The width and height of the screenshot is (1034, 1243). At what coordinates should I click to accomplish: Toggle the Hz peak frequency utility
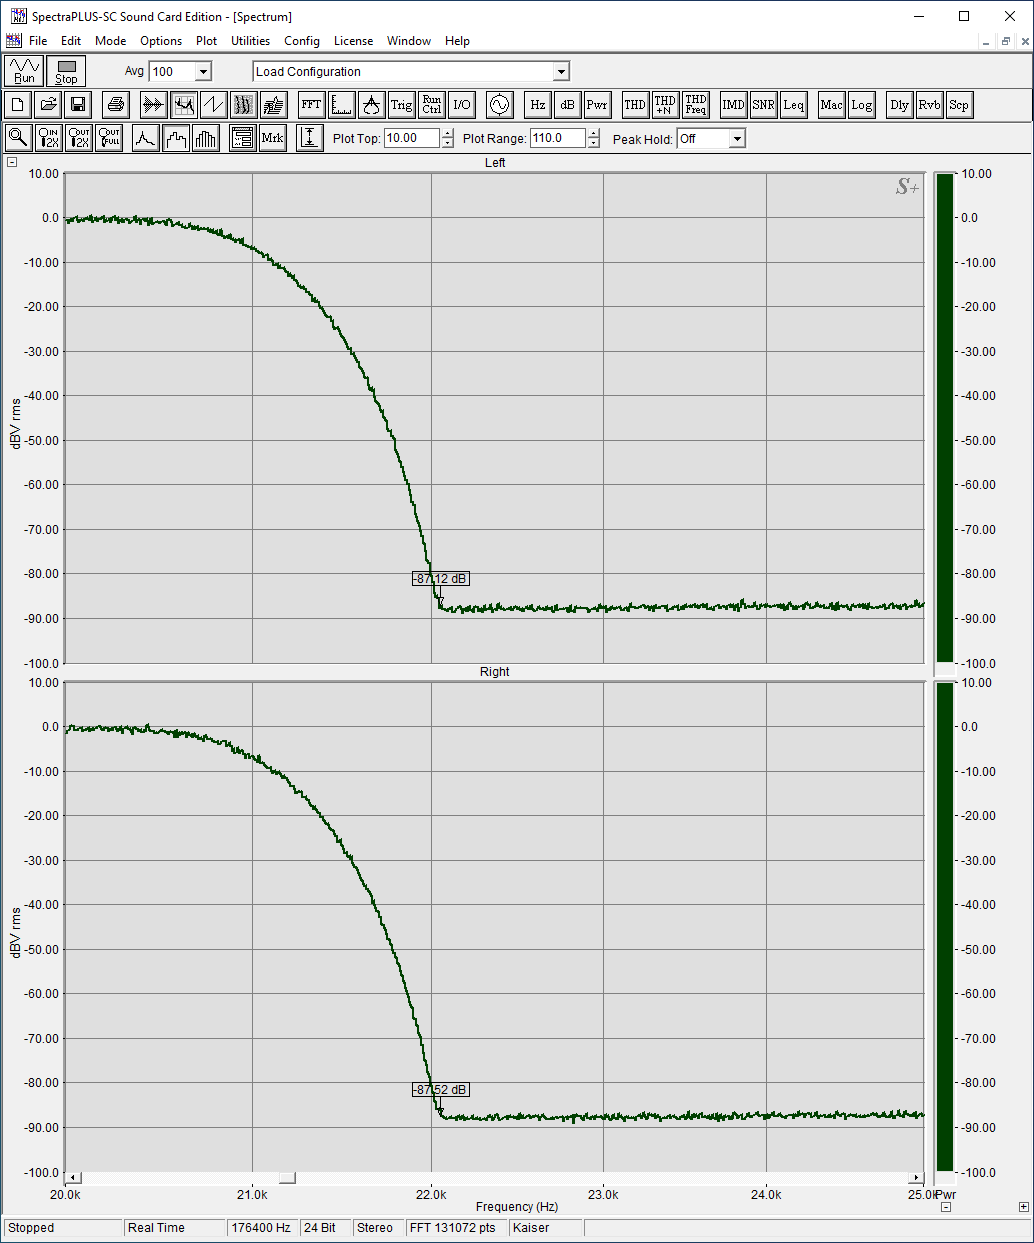(x=537, y=105)
